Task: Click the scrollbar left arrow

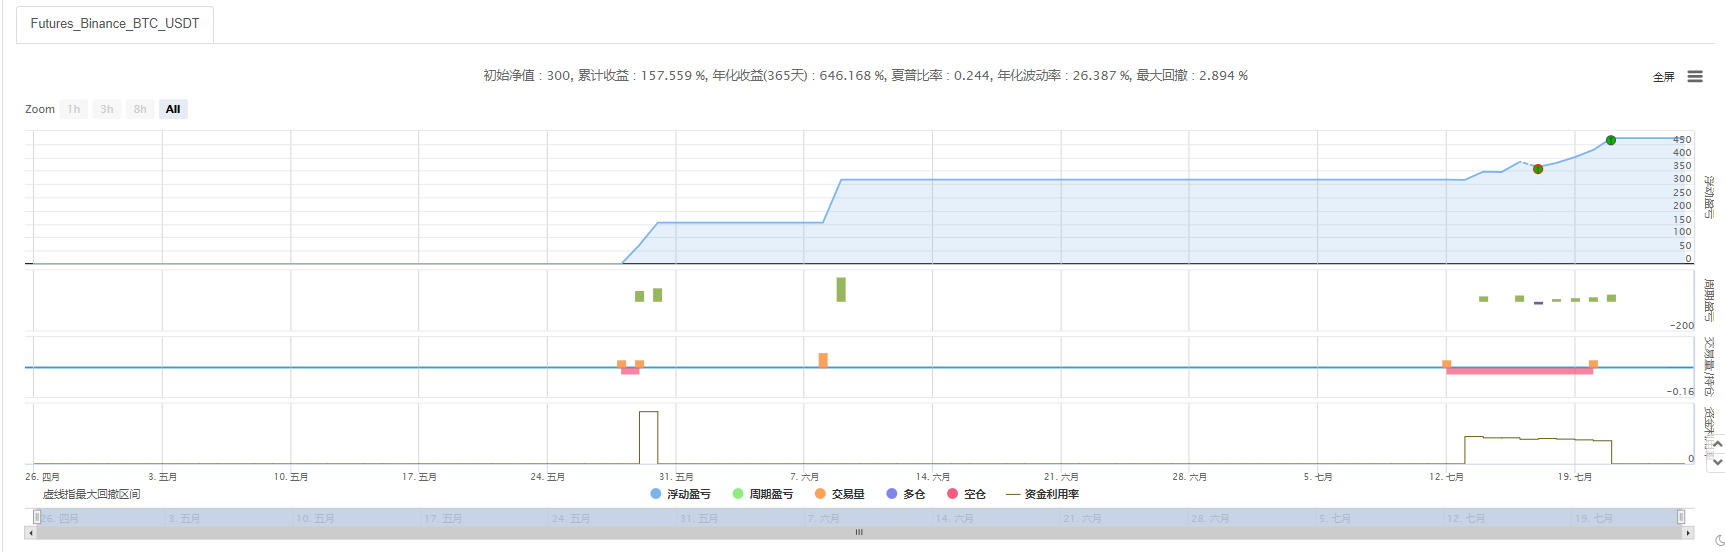Action: pyautogui.click(x=30, y=533)
